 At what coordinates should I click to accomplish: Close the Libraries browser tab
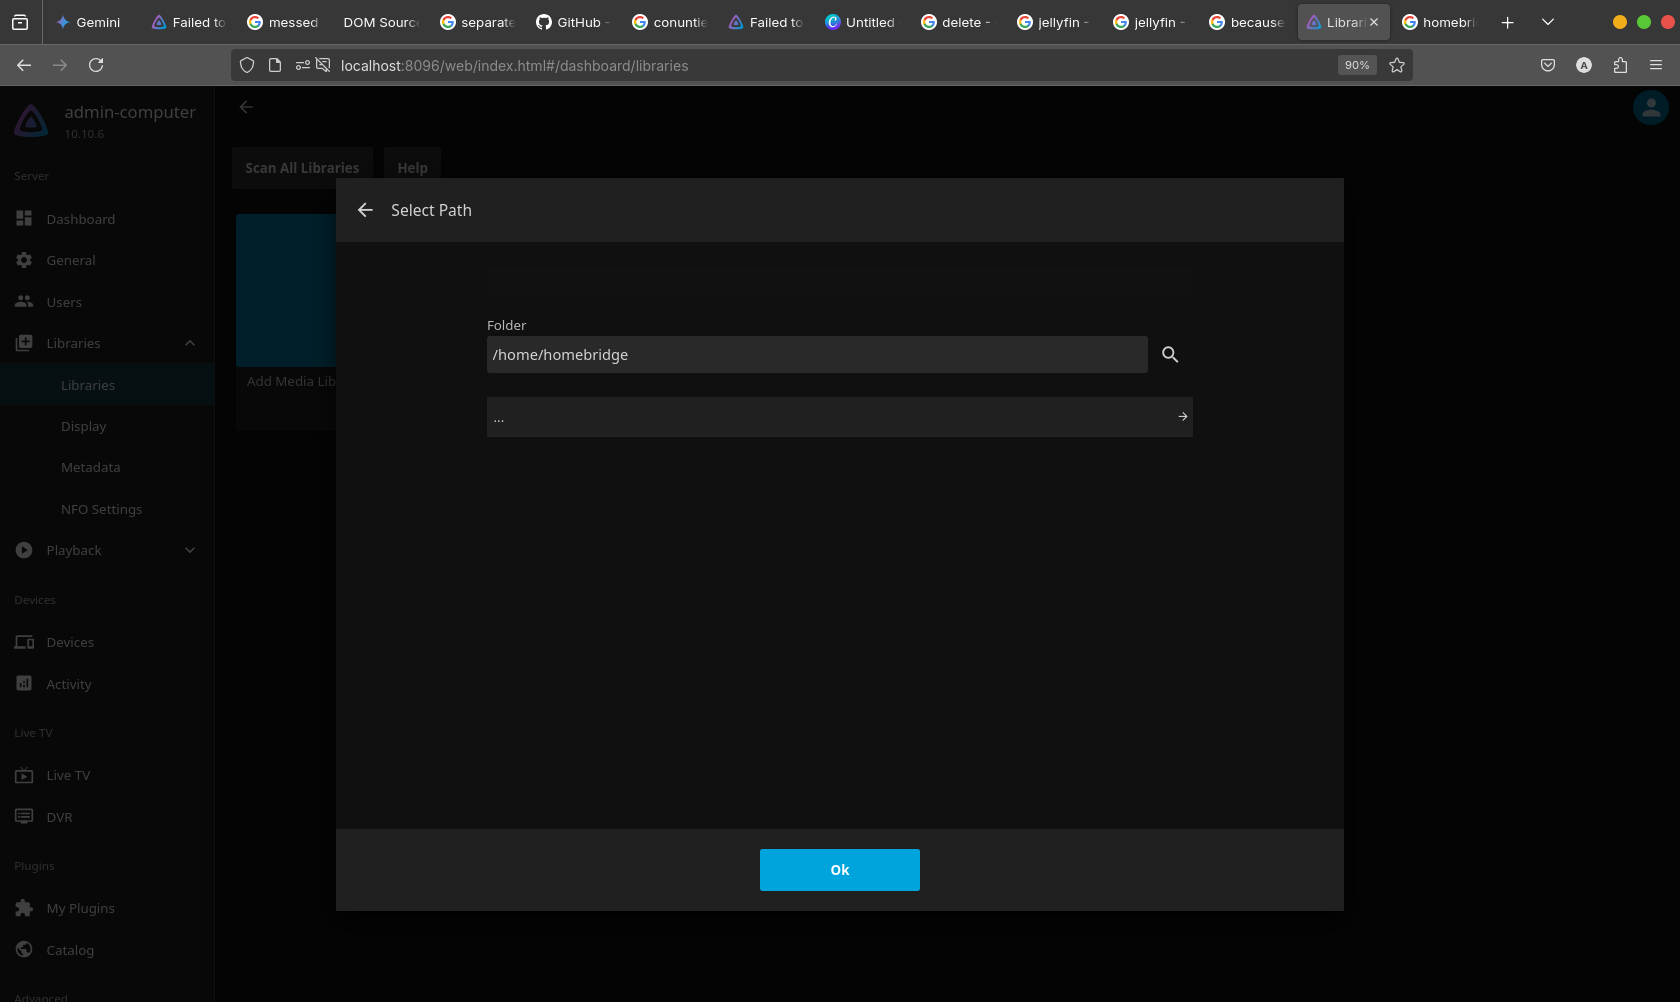point(1374,22)
